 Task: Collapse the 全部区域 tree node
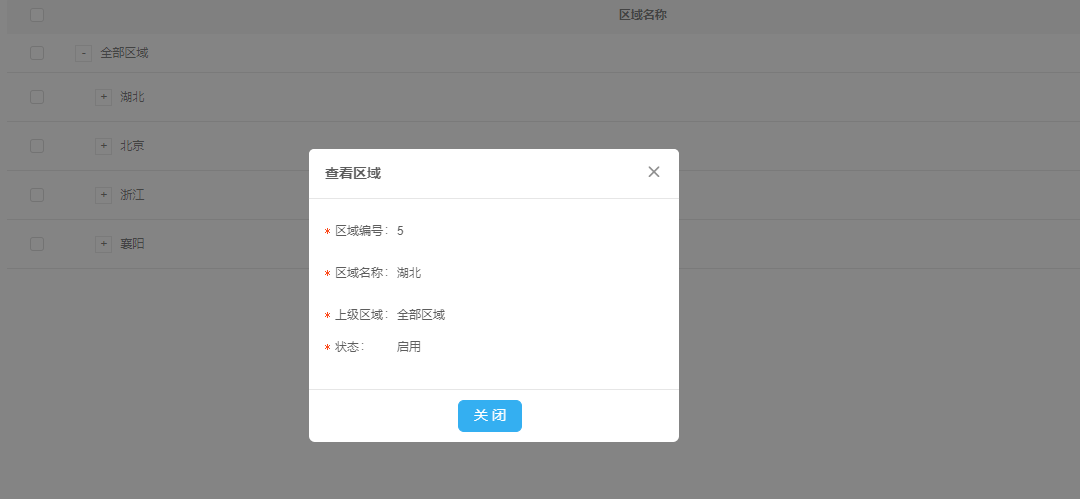click(84, 53)
